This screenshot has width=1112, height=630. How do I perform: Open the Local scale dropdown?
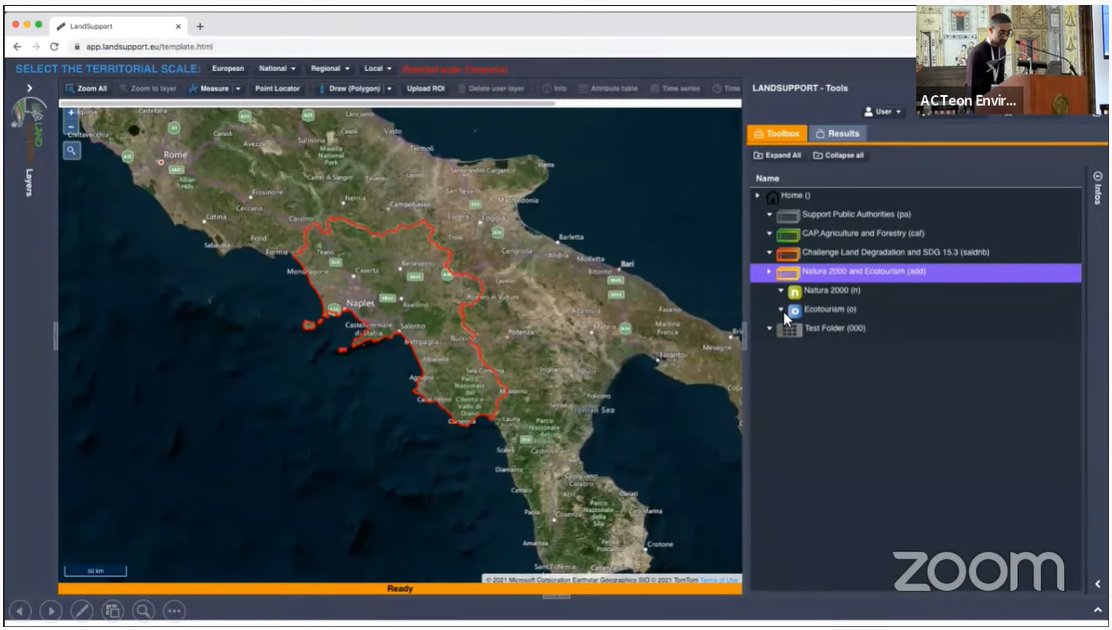(377, 69)
